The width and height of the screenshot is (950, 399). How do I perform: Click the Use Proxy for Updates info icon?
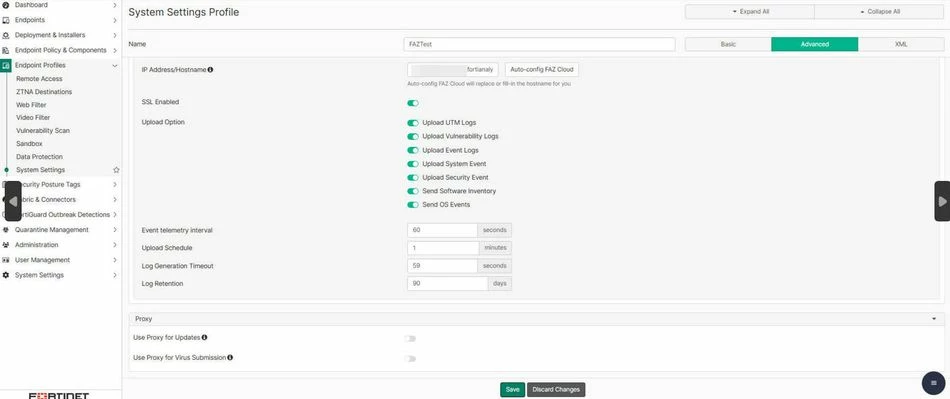pos(204,337)
